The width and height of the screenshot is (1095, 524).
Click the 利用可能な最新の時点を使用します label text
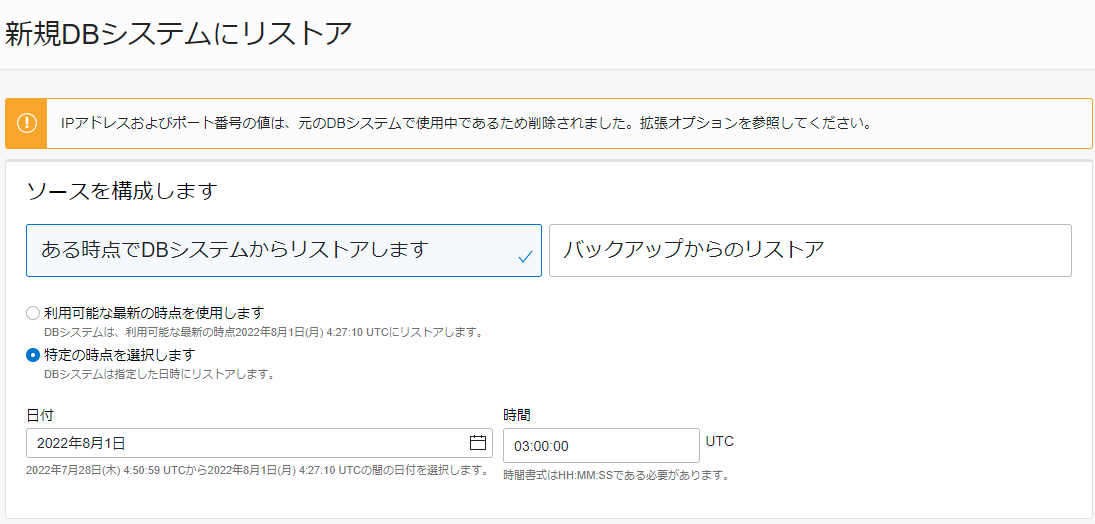(x=154, y=312)
